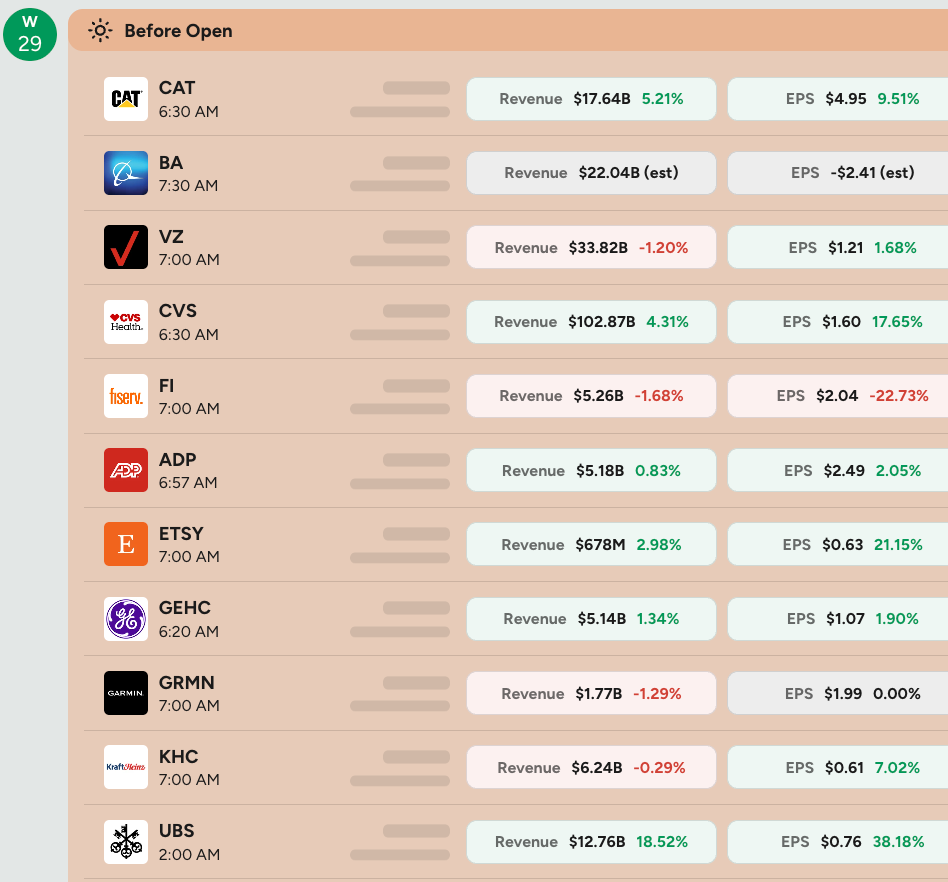
Task: Click the orange Etsy E logo
Action: click(x=126, y=544)
